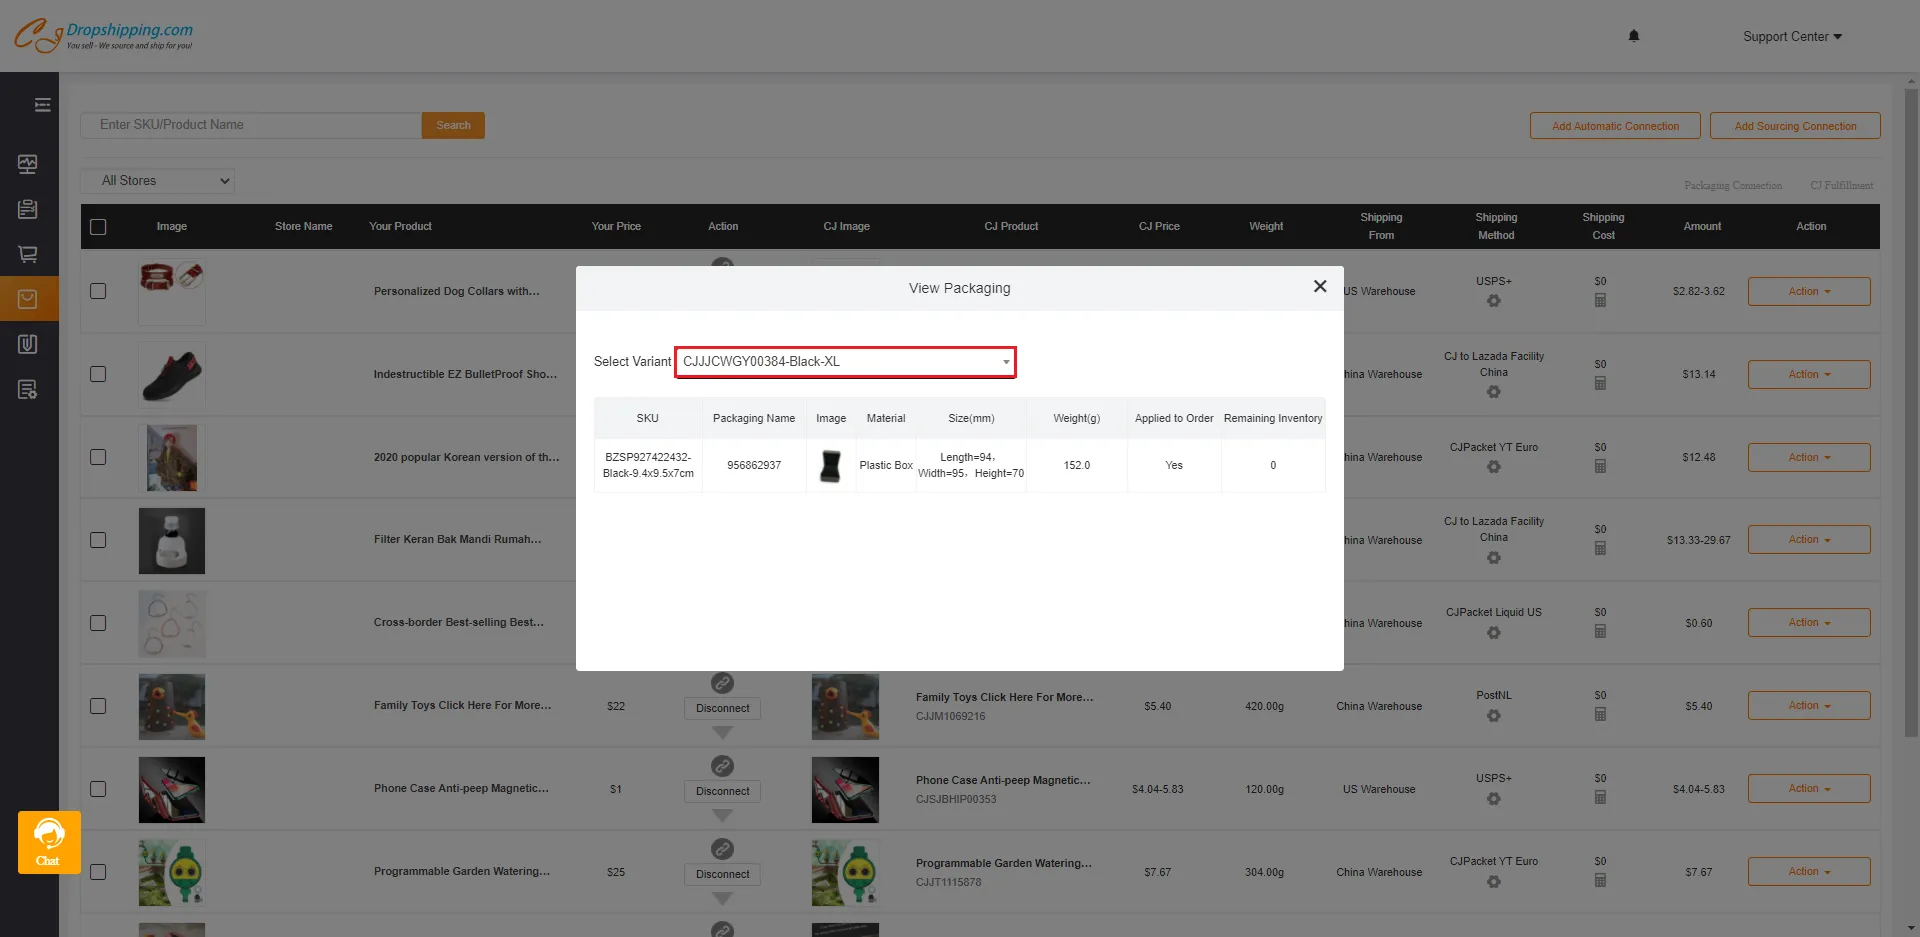Switch to the CJ Fulfillment tab
The width and height of the screenshot is (1920, 937).
point(1840,186)
